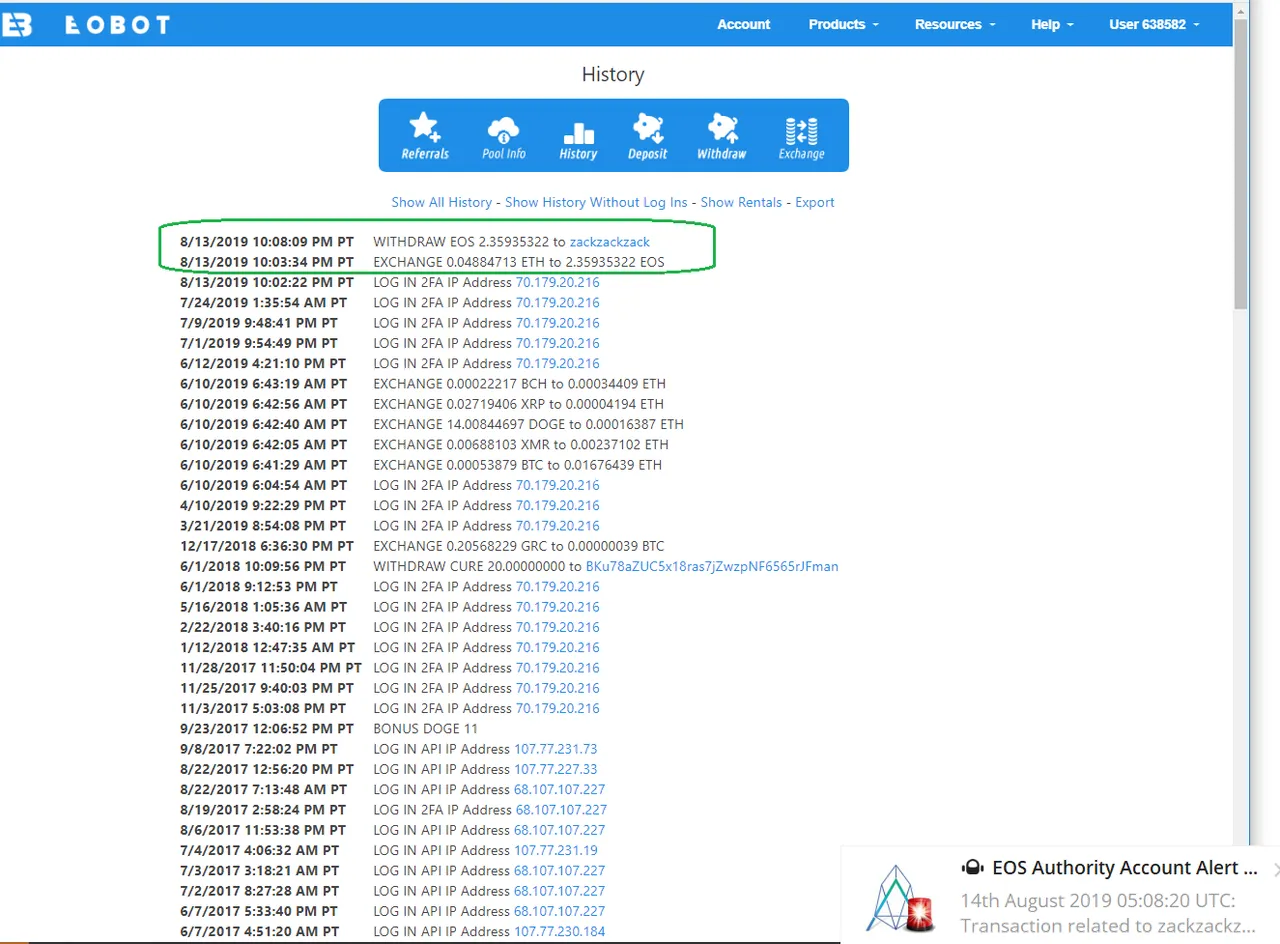Open the CURE withdraw address BKu78aZUC5x18ras7jZwzpNF6565rJFman
The width and height of the screenshot is (1280, 944).
(712, 566)
